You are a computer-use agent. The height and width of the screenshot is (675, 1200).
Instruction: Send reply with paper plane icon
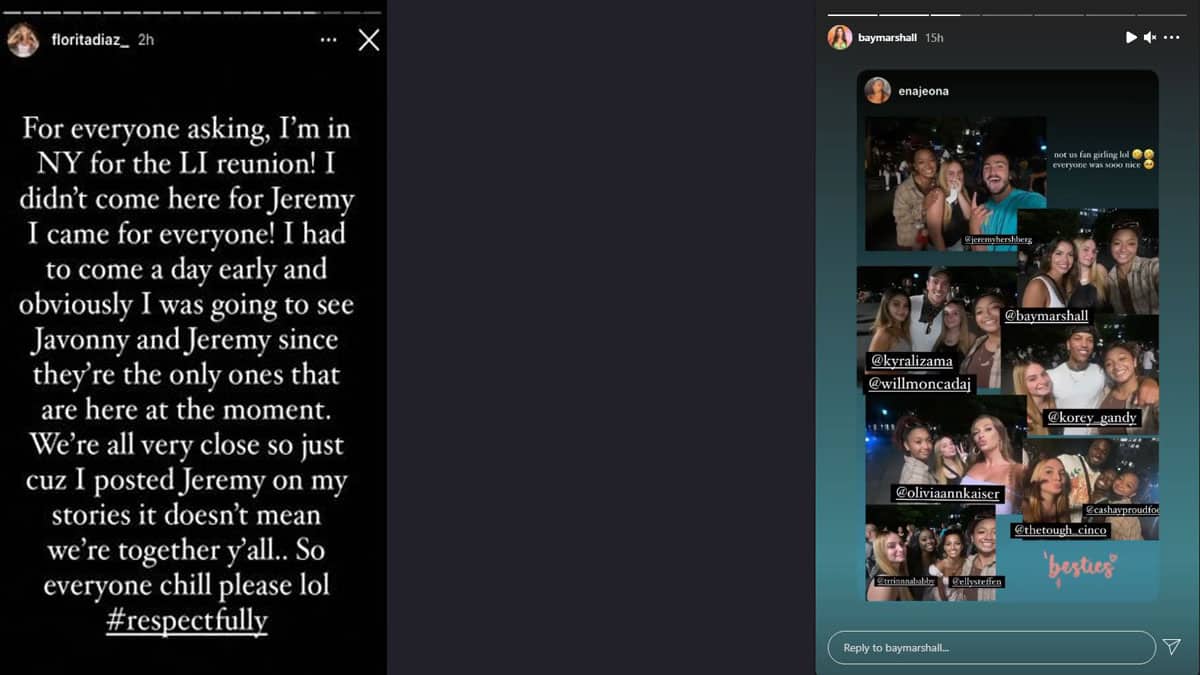[1172, 647]
